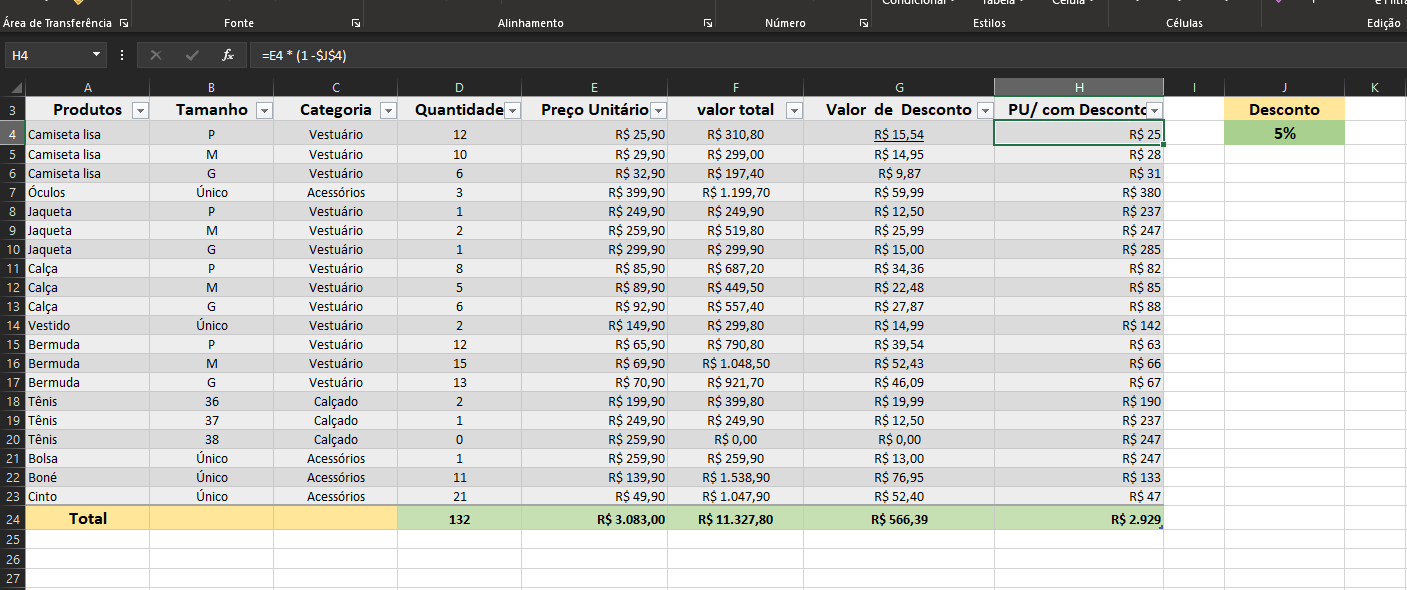Select the Cinto product cell
Screen dimensions: 1407x590
pos(88,496)
